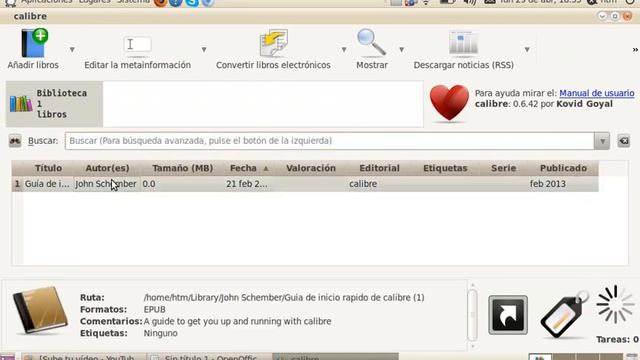The height and width of the screenshot is (360, 640).
Task: Select the 'Guía de i...' title cell
Action: (x=48, y=184)
